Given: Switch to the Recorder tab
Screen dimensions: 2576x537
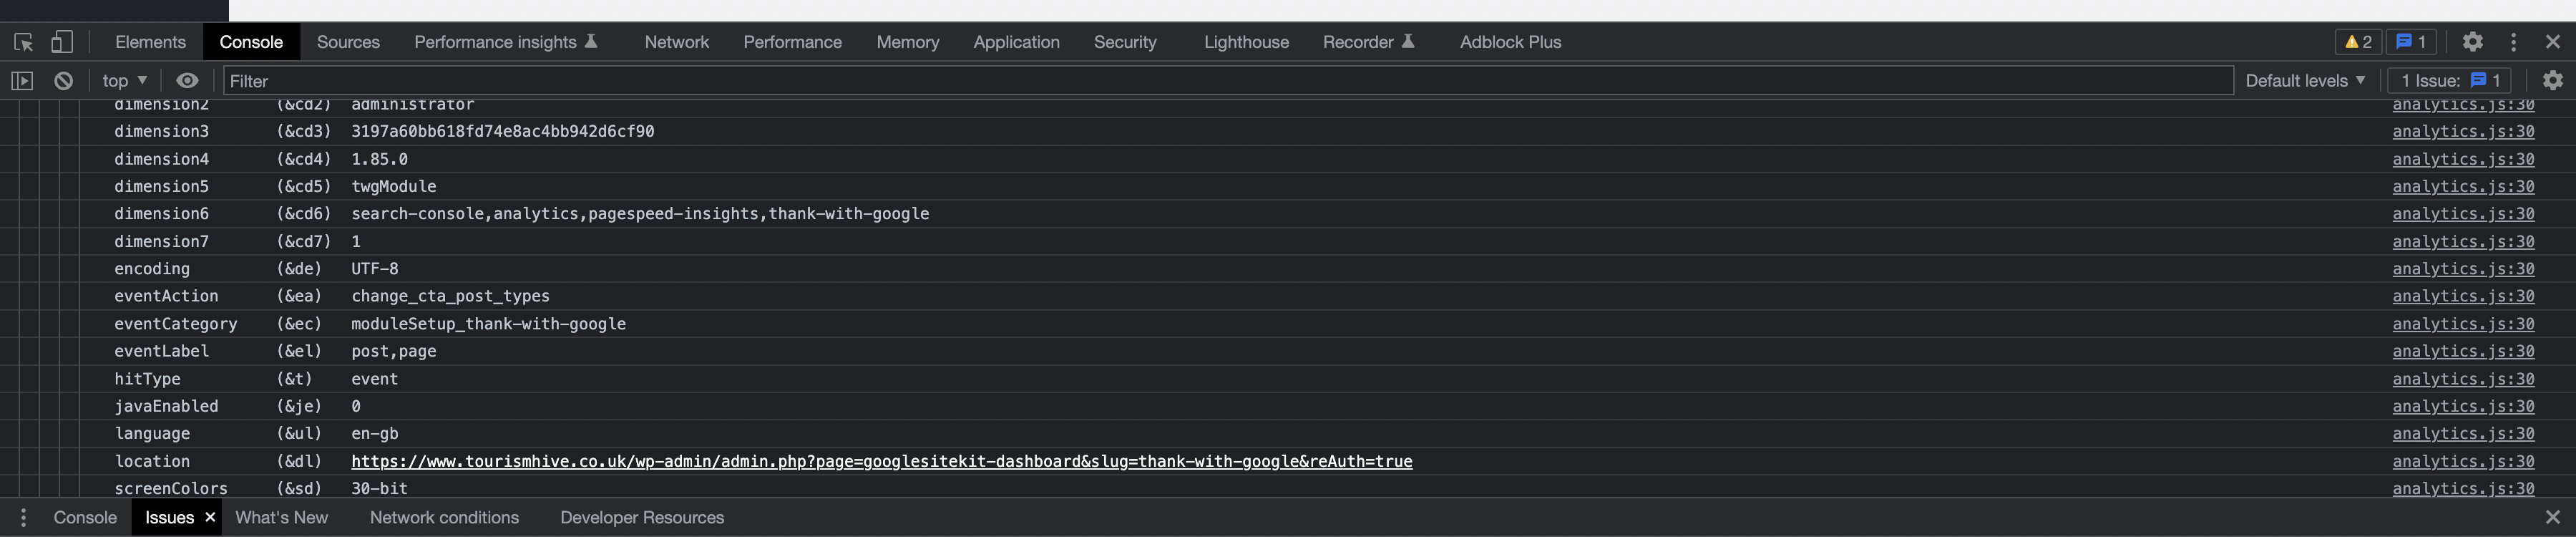Looking at the screenshot, I should click(x=1368, y=42).
